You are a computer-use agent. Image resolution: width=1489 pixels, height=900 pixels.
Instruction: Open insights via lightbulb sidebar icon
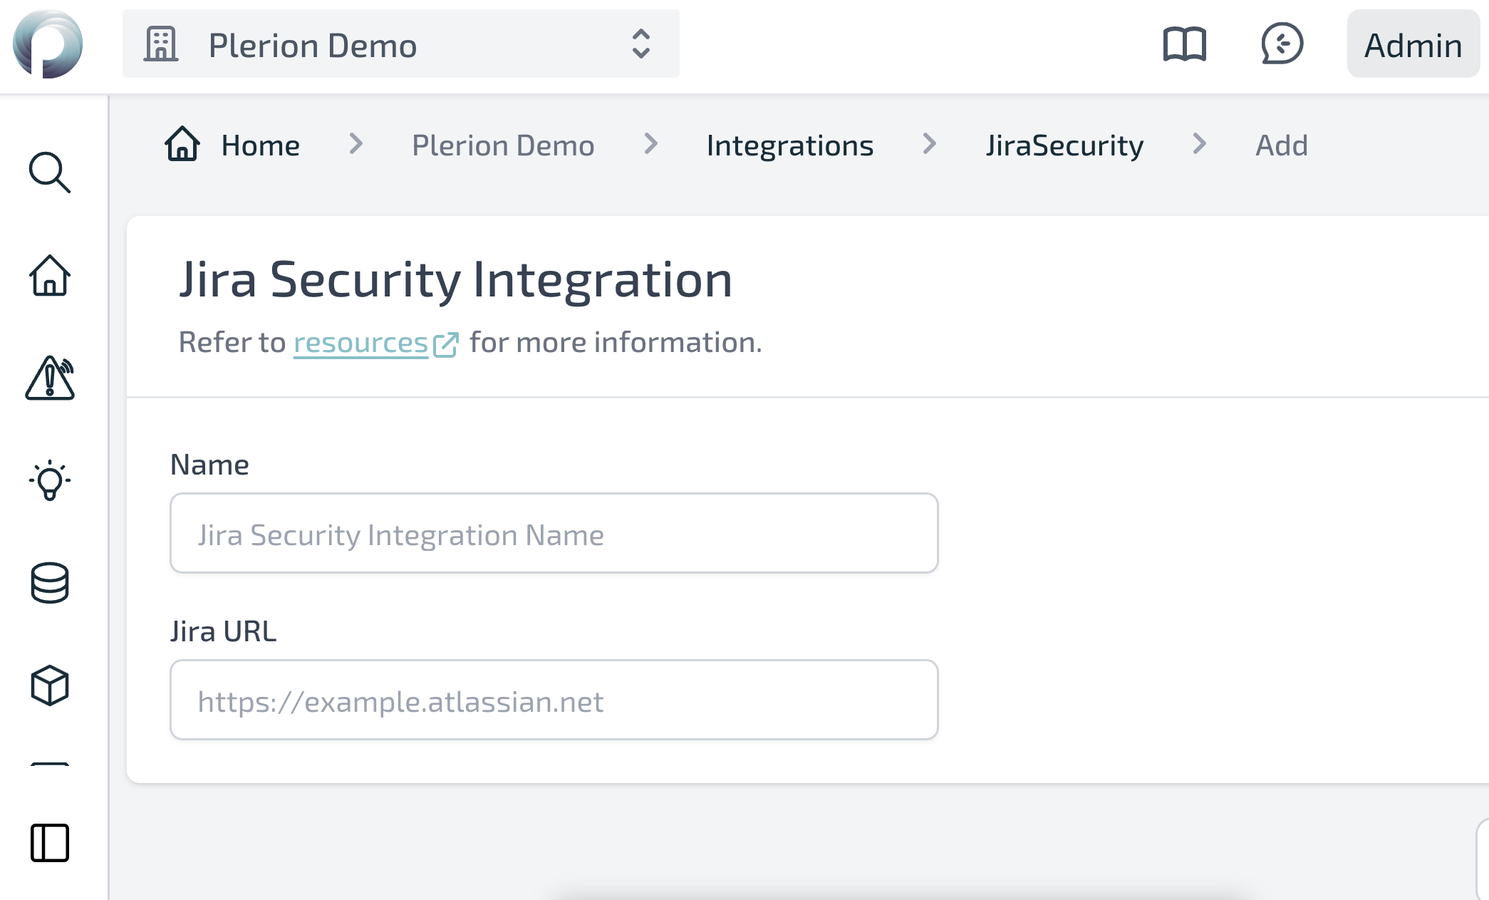click(49, 481)
